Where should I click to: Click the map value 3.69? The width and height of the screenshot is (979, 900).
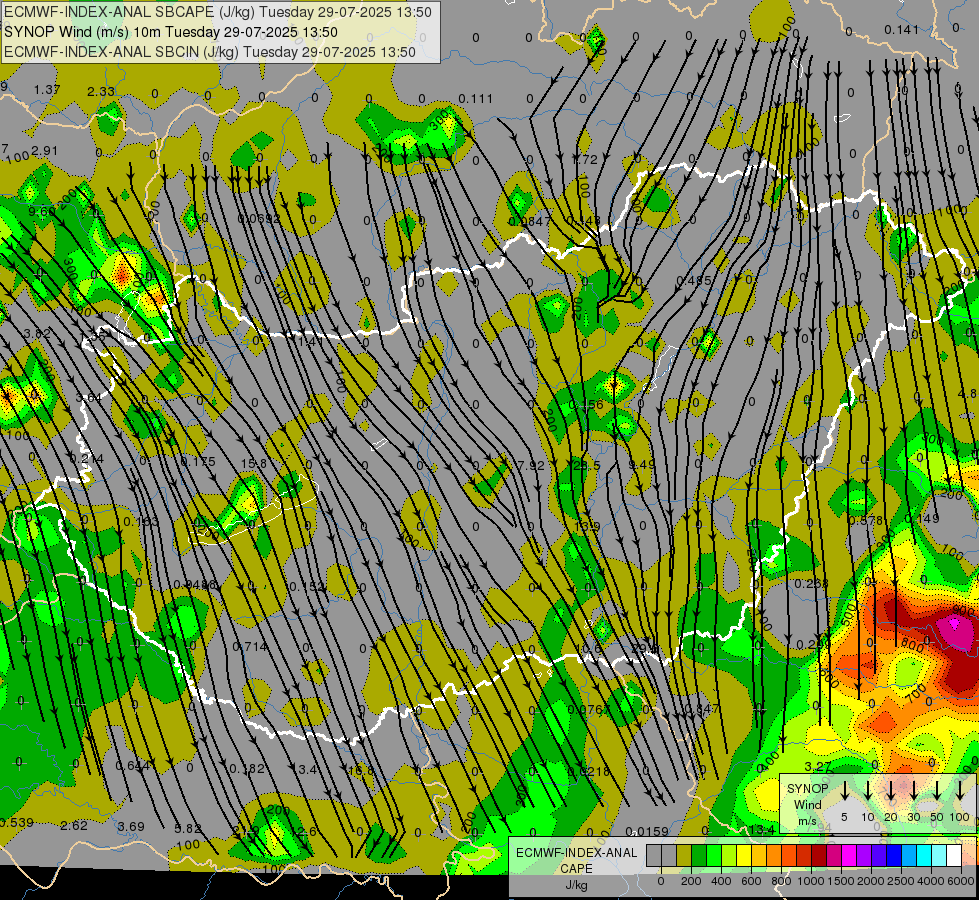130,826
